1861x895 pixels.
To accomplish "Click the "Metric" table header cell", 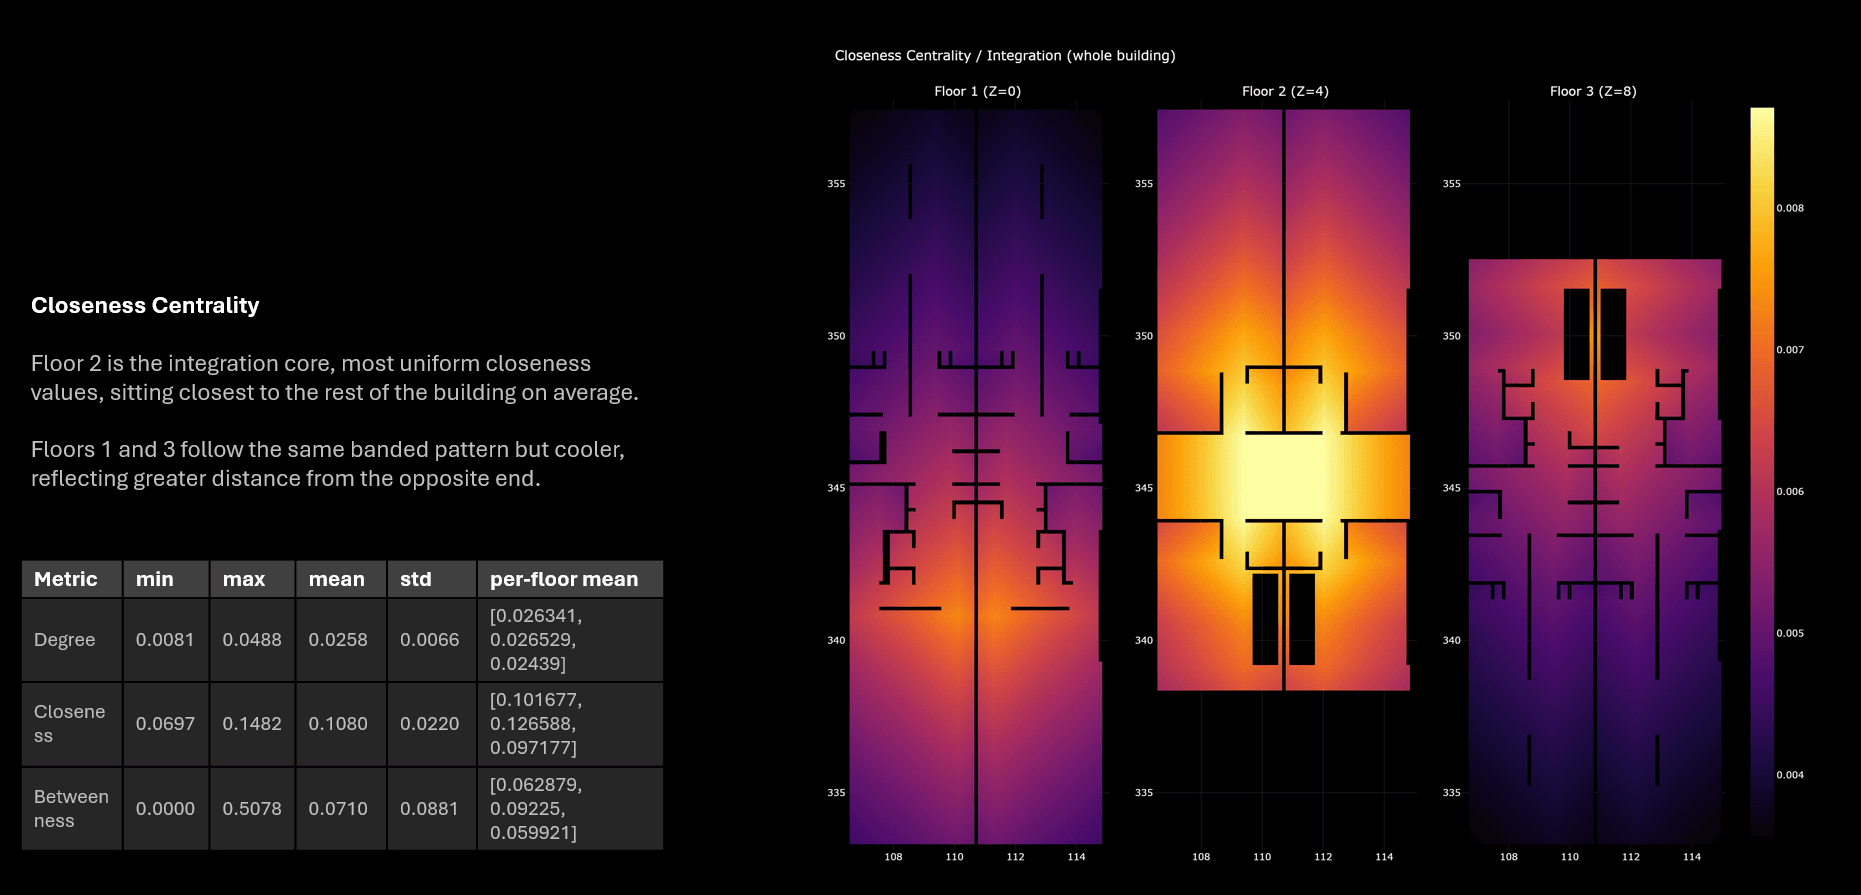I will 72,579.
